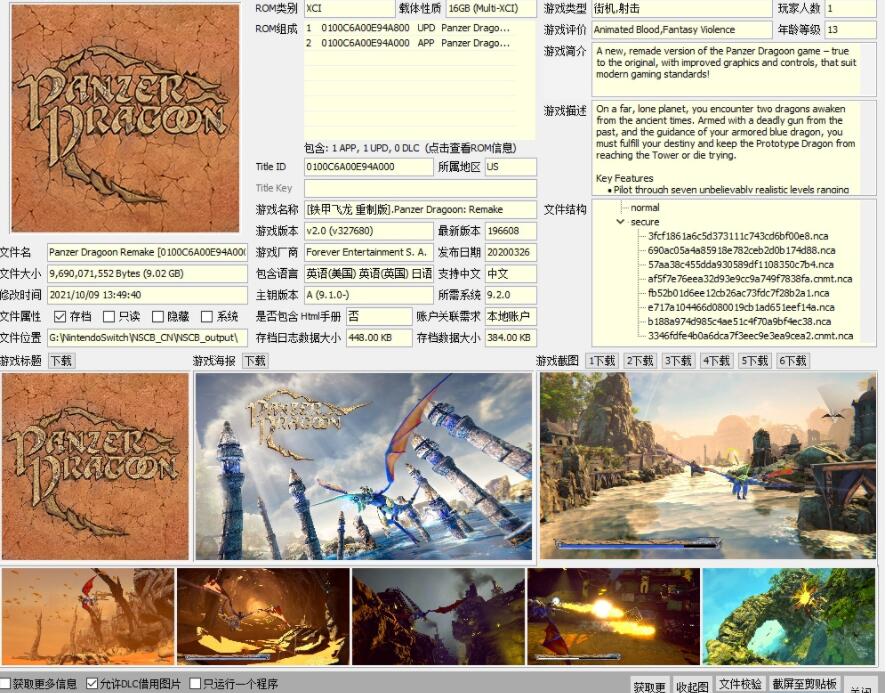Select 3346fdfe4b0a6dca7f3eec9e3ea9cea2.cnmt.nca file
The height and width of the screenshot is (693, 886).
[750, 336]
